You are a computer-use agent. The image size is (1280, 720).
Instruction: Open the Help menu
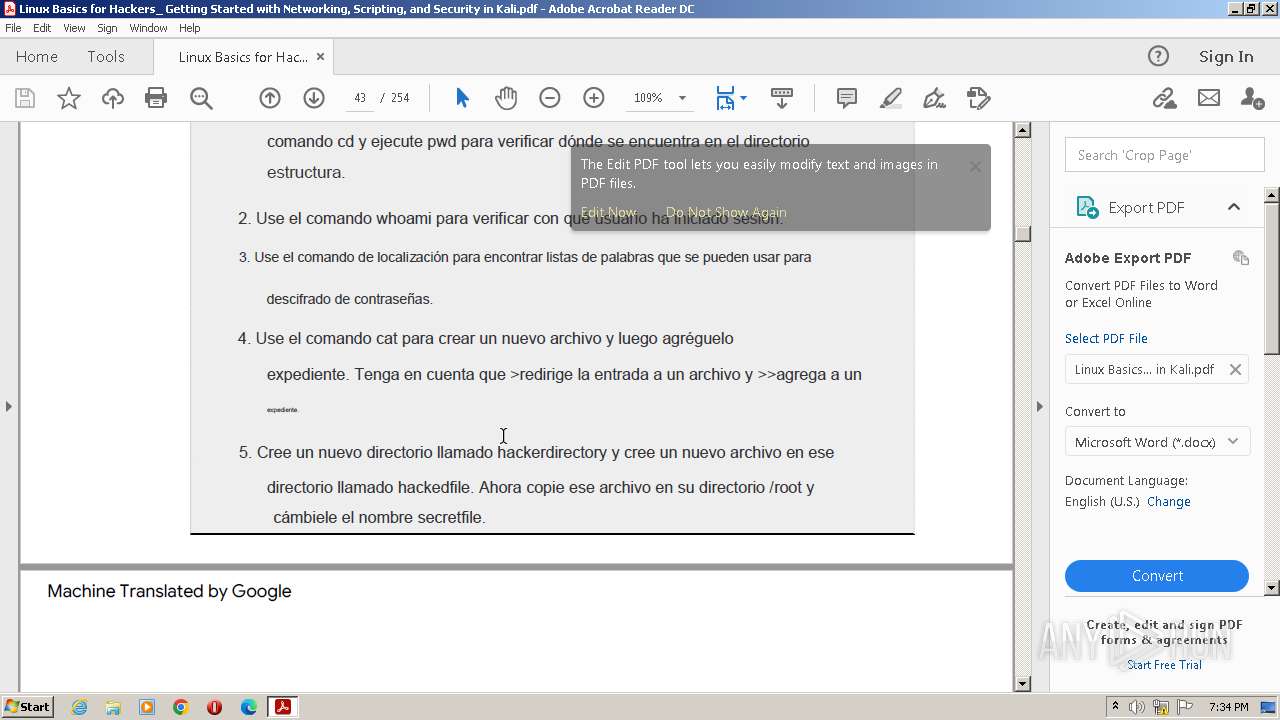pos(189,28)
